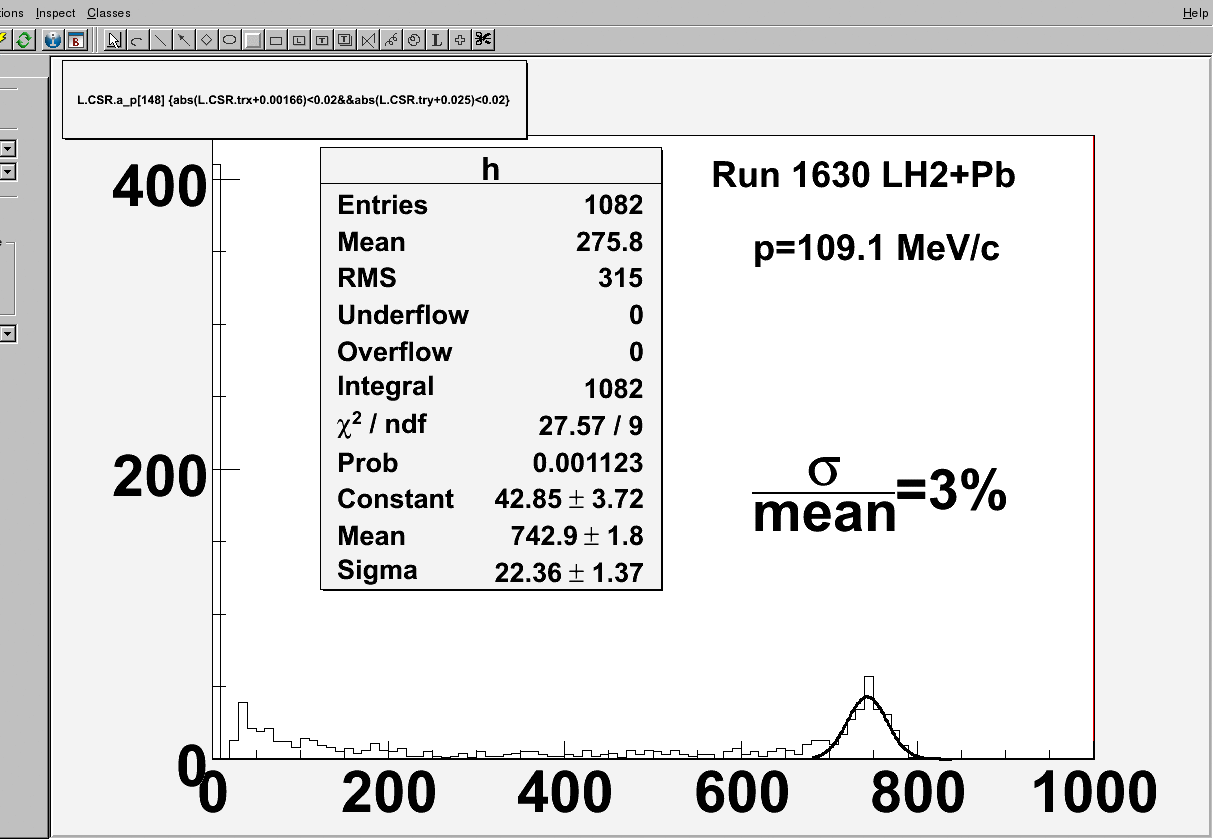
Task: Select the straight Line tool
Action: click(160, 40)
